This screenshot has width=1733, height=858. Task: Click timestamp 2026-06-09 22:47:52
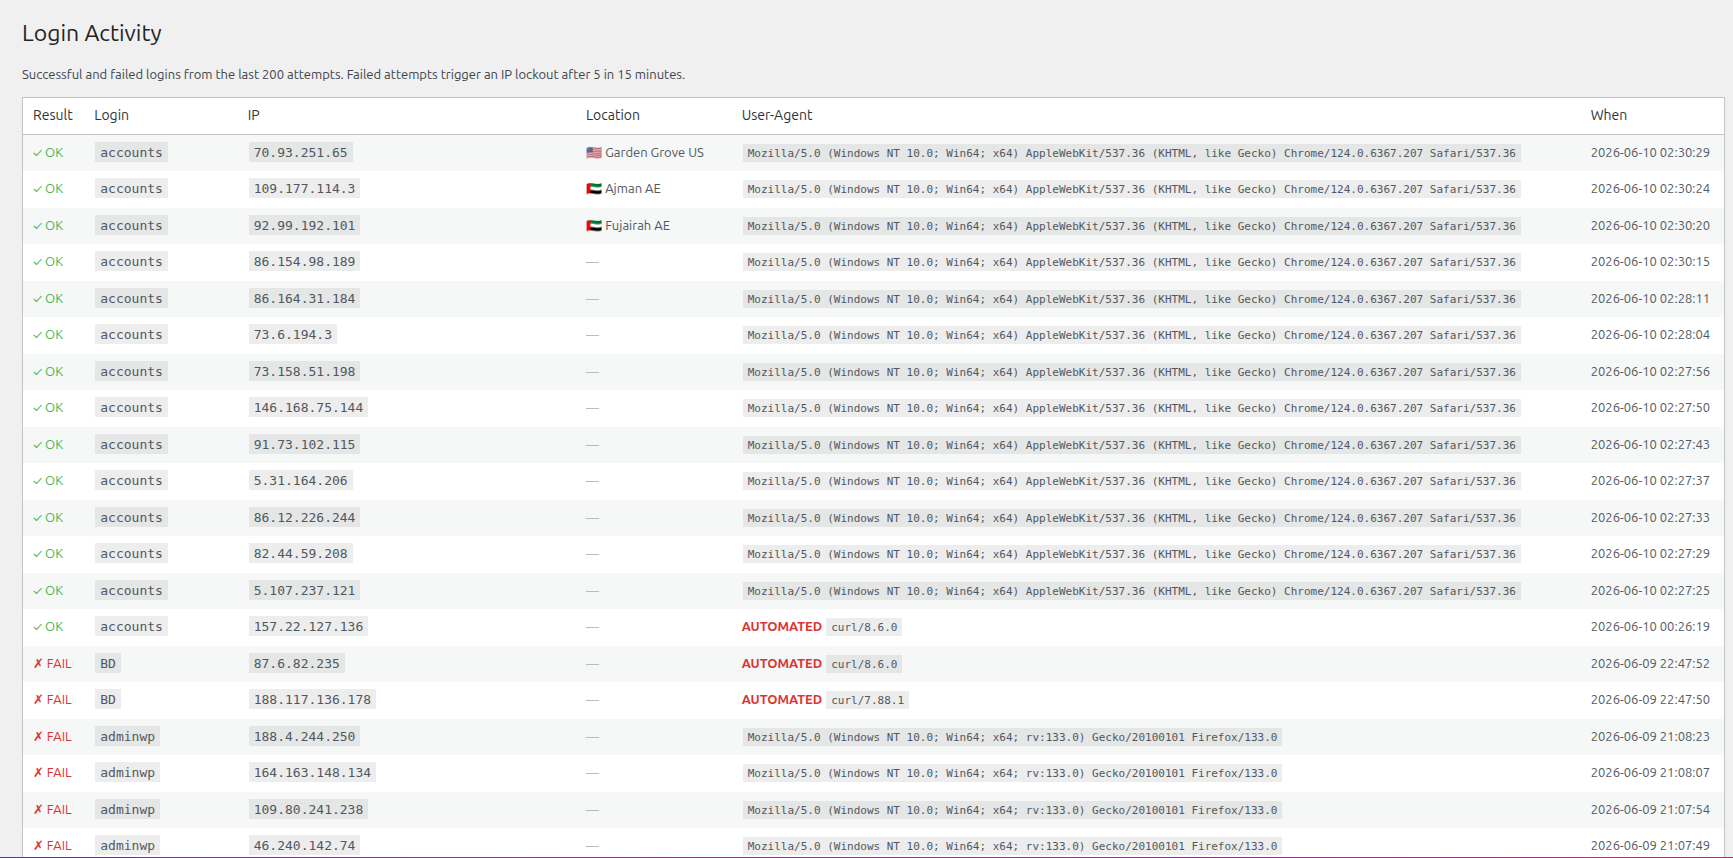point(1650,664)
